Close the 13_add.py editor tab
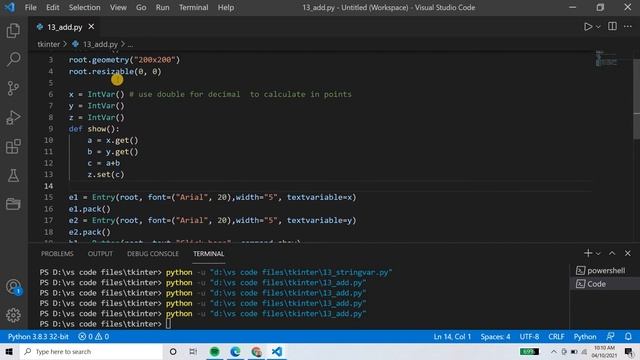The width and height of the screenshot is (640, 360). (91, 27)
